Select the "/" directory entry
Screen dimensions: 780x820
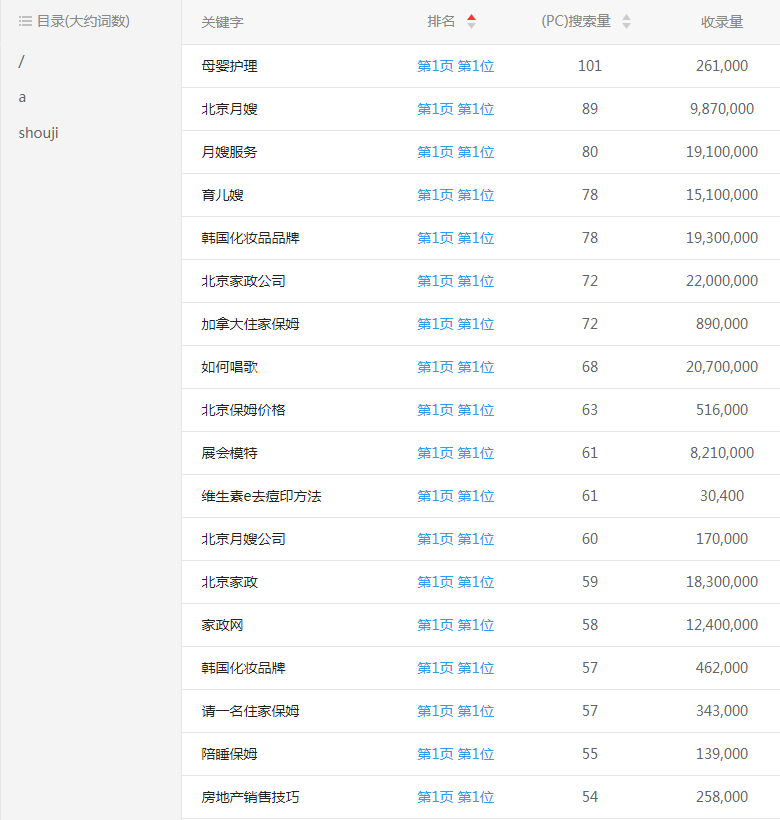tap(22, 62)
